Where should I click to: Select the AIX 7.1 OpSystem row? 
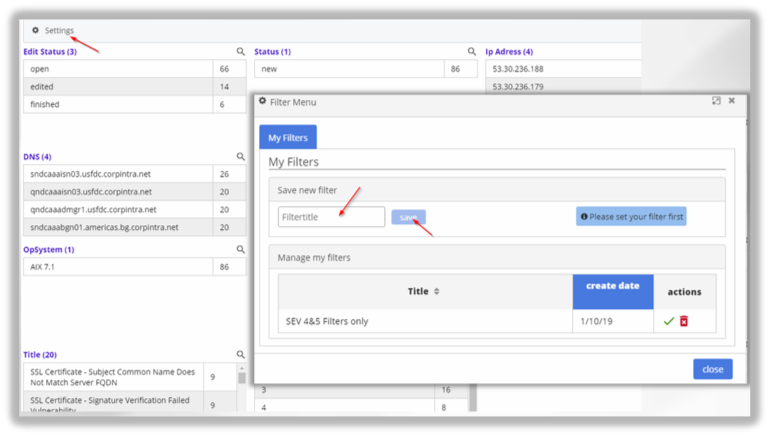click(x=117, y=267)
